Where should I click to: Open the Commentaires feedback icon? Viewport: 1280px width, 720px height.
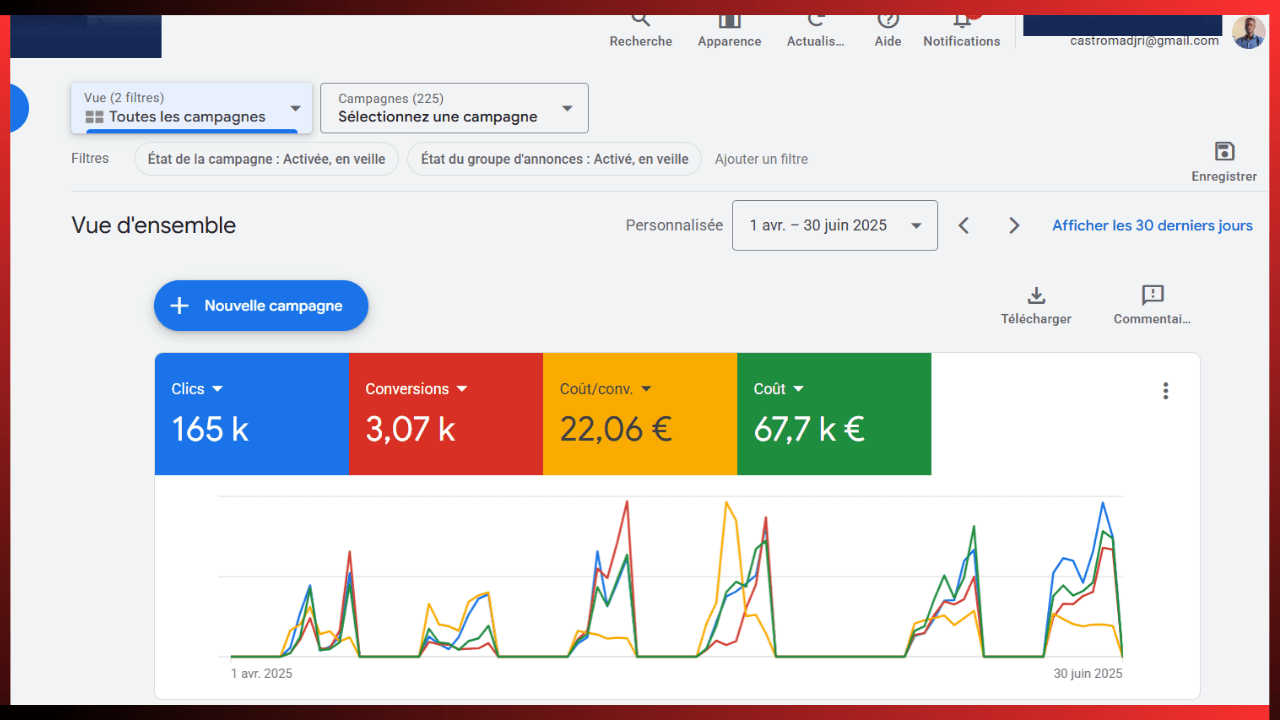[x=1153, y=295]
